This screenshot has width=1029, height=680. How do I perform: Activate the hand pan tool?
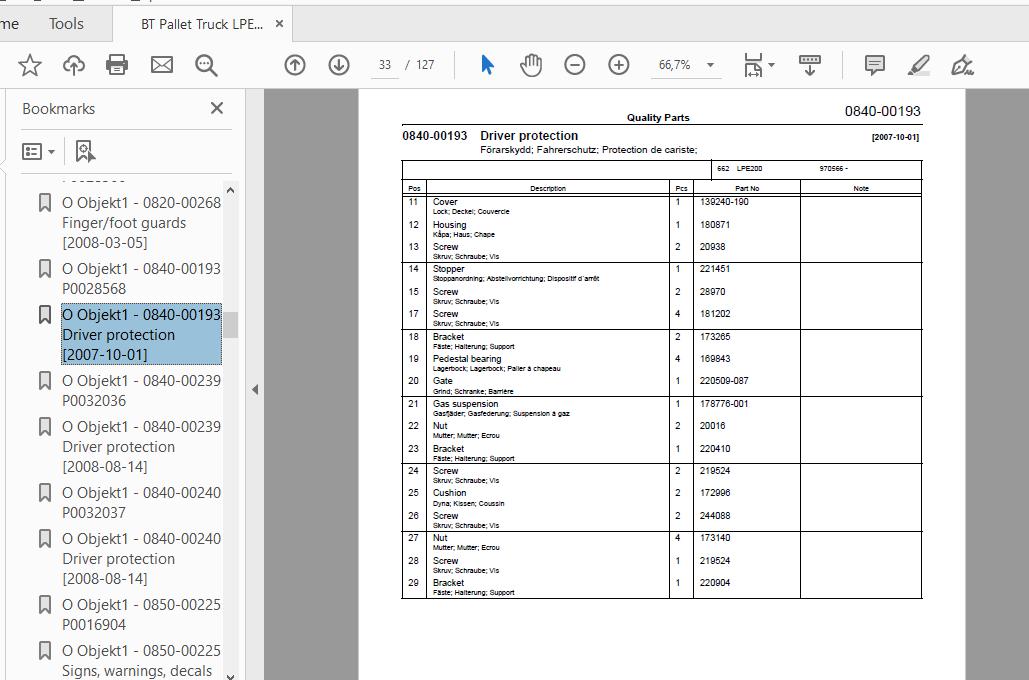point(531,65)
